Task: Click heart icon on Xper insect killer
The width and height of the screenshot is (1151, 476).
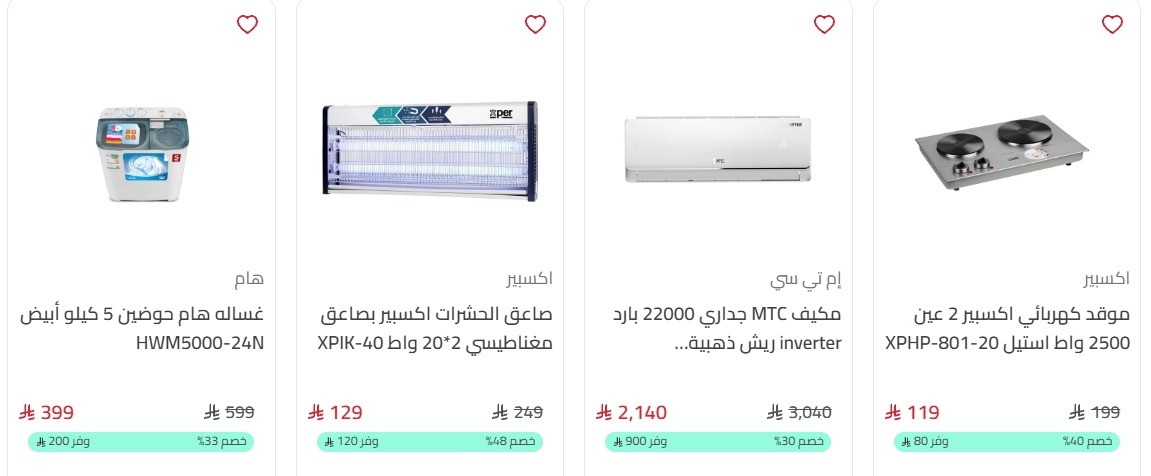Action: (x=535, y=25)
